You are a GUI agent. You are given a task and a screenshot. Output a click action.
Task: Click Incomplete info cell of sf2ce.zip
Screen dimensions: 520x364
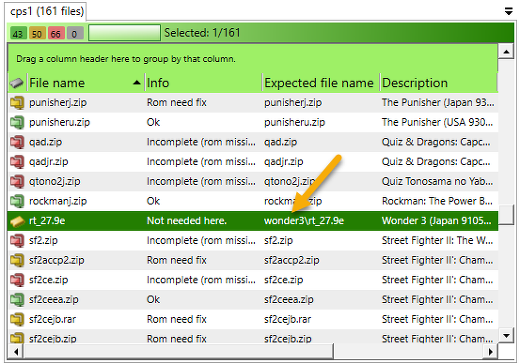click(201, 279)
